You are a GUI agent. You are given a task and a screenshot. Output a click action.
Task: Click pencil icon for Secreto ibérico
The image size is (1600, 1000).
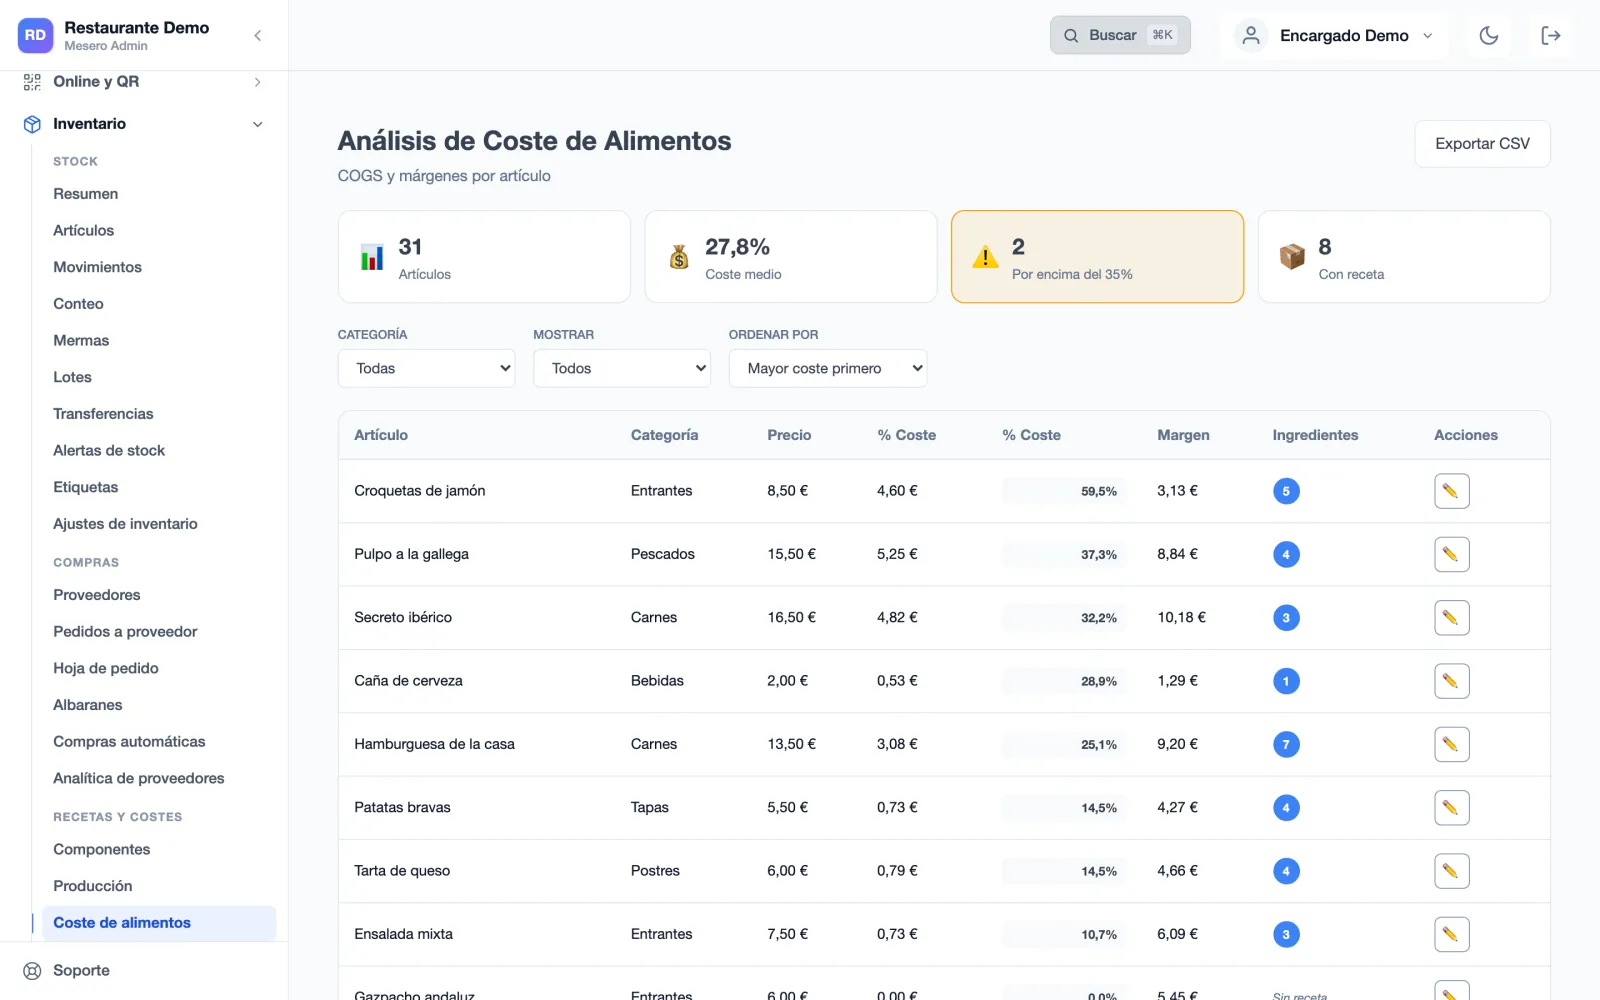pos(1451,618)
